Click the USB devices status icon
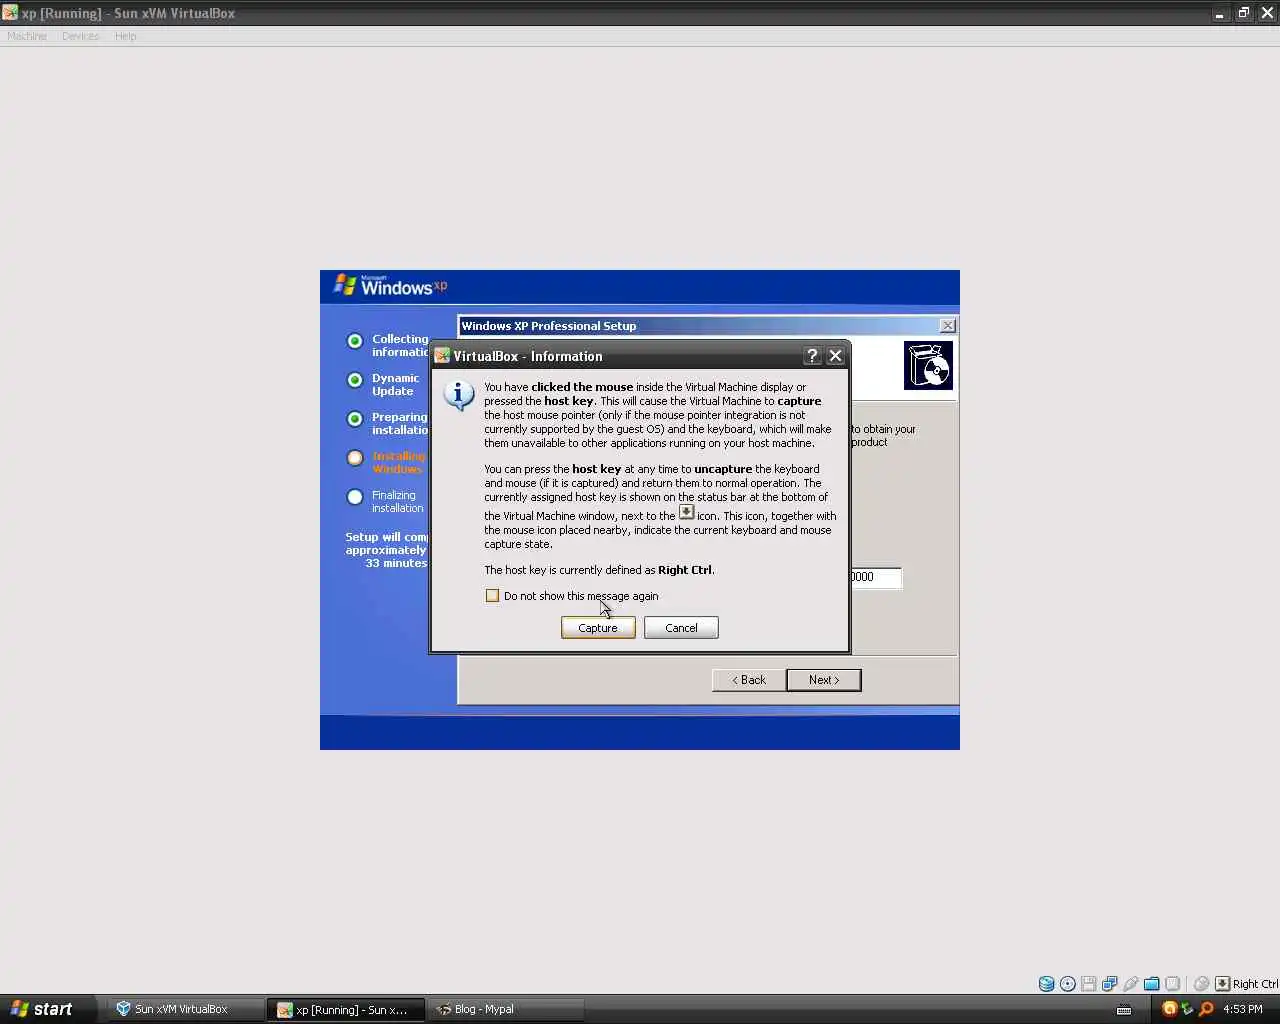The image size is (1280, 1024). click(1130, 984)
